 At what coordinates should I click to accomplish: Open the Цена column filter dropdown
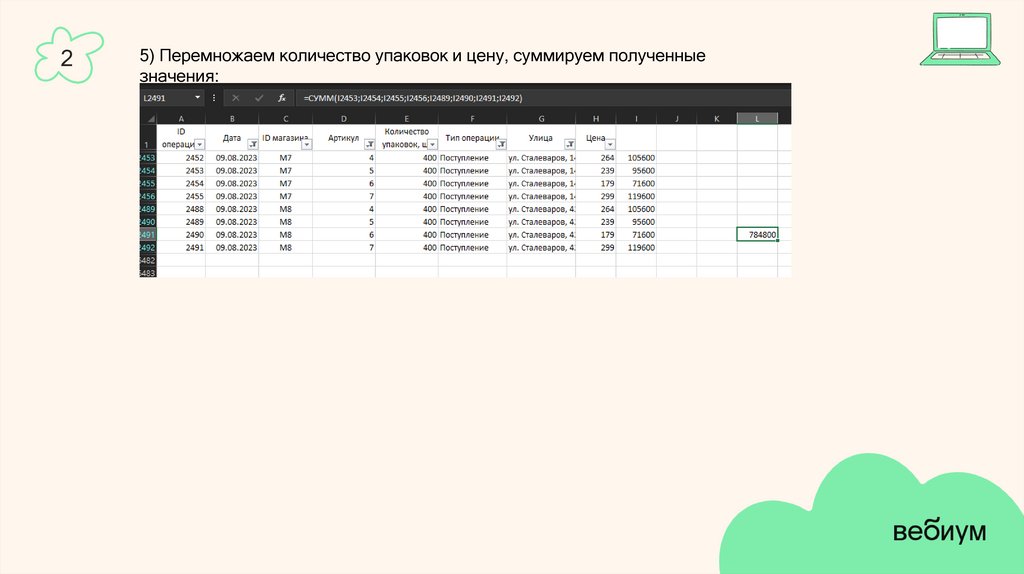coord(609,145)
